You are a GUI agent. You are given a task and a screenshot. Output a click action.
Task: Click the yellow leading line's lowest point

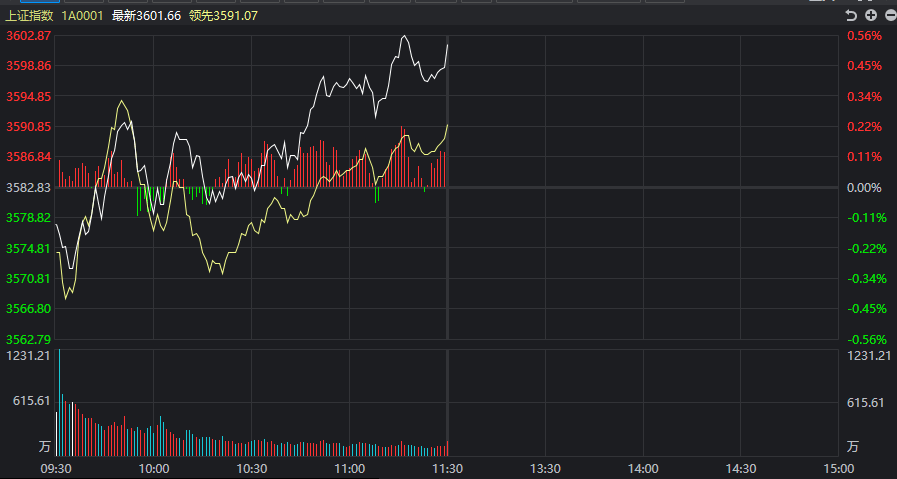pos(66,298)
